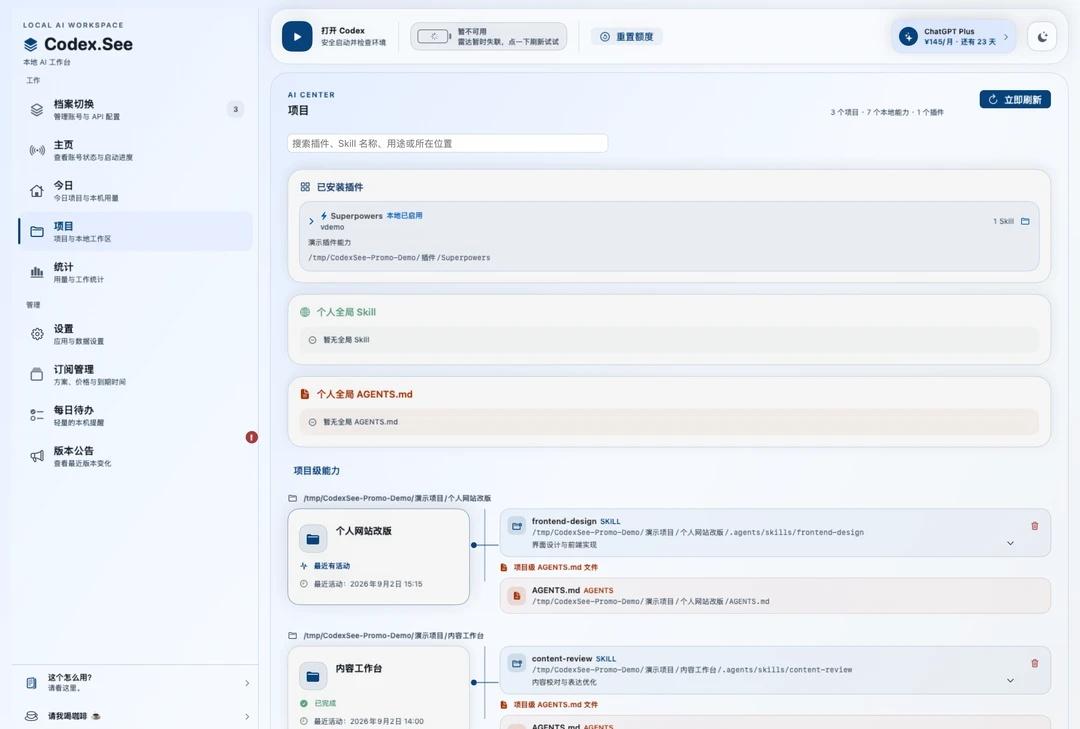Delete the content-review skill via trash icon

pyautogui.click(x=1035, y=663)
